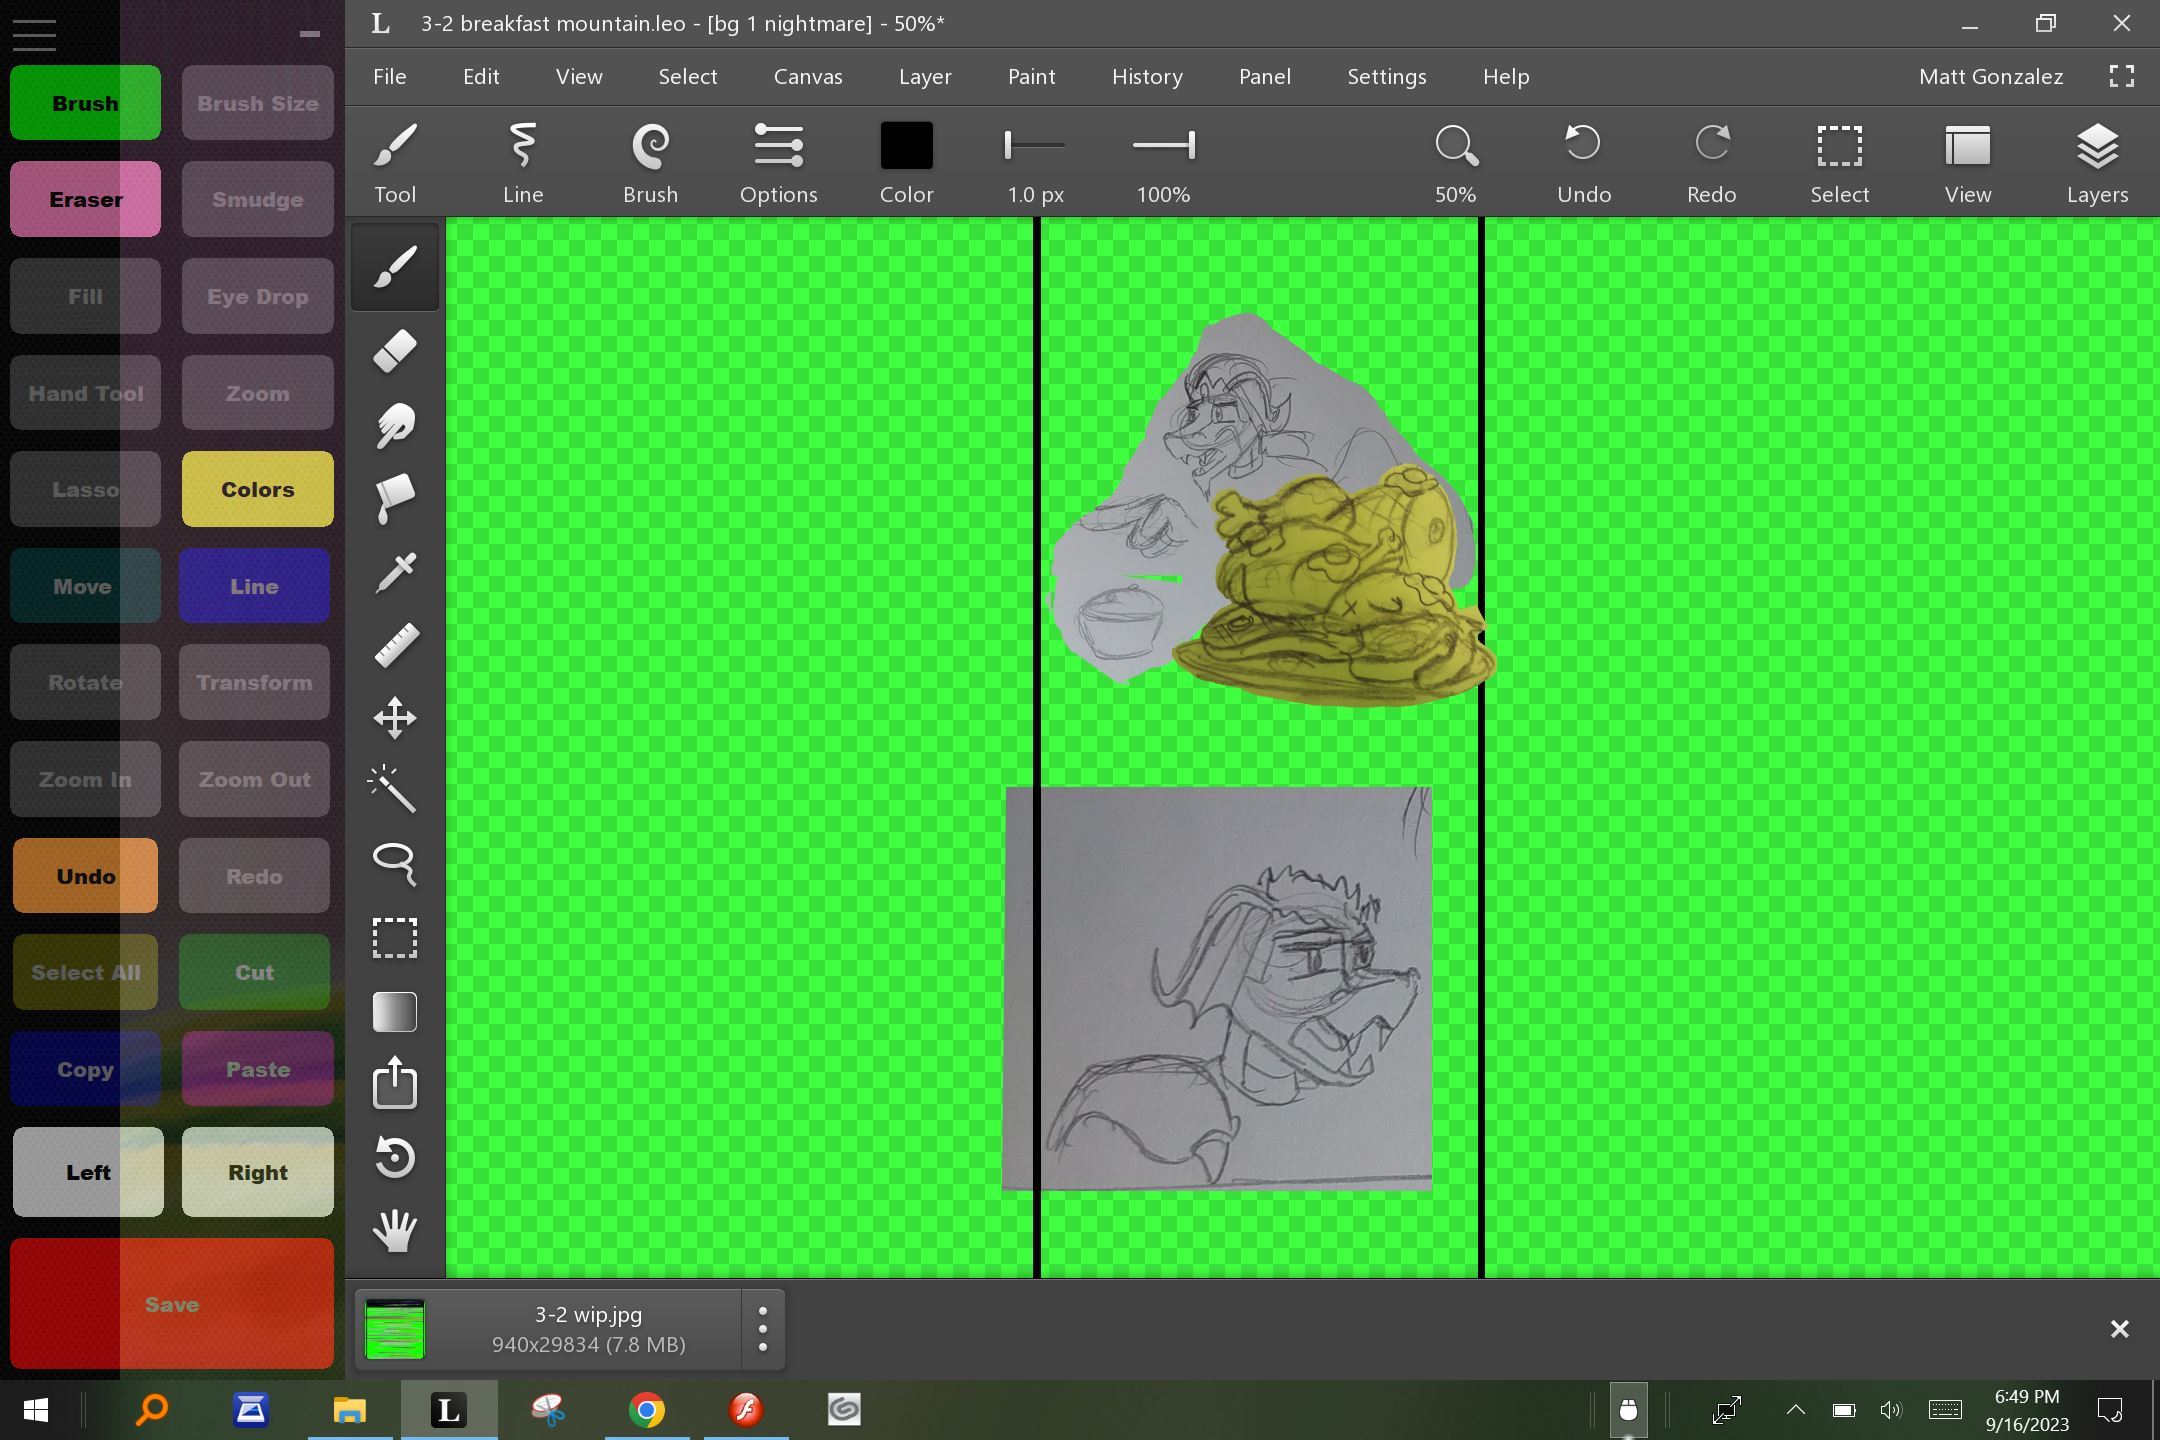
Task: Click the 3-2 wip.jpg thumbnail
Action: 395,1329
